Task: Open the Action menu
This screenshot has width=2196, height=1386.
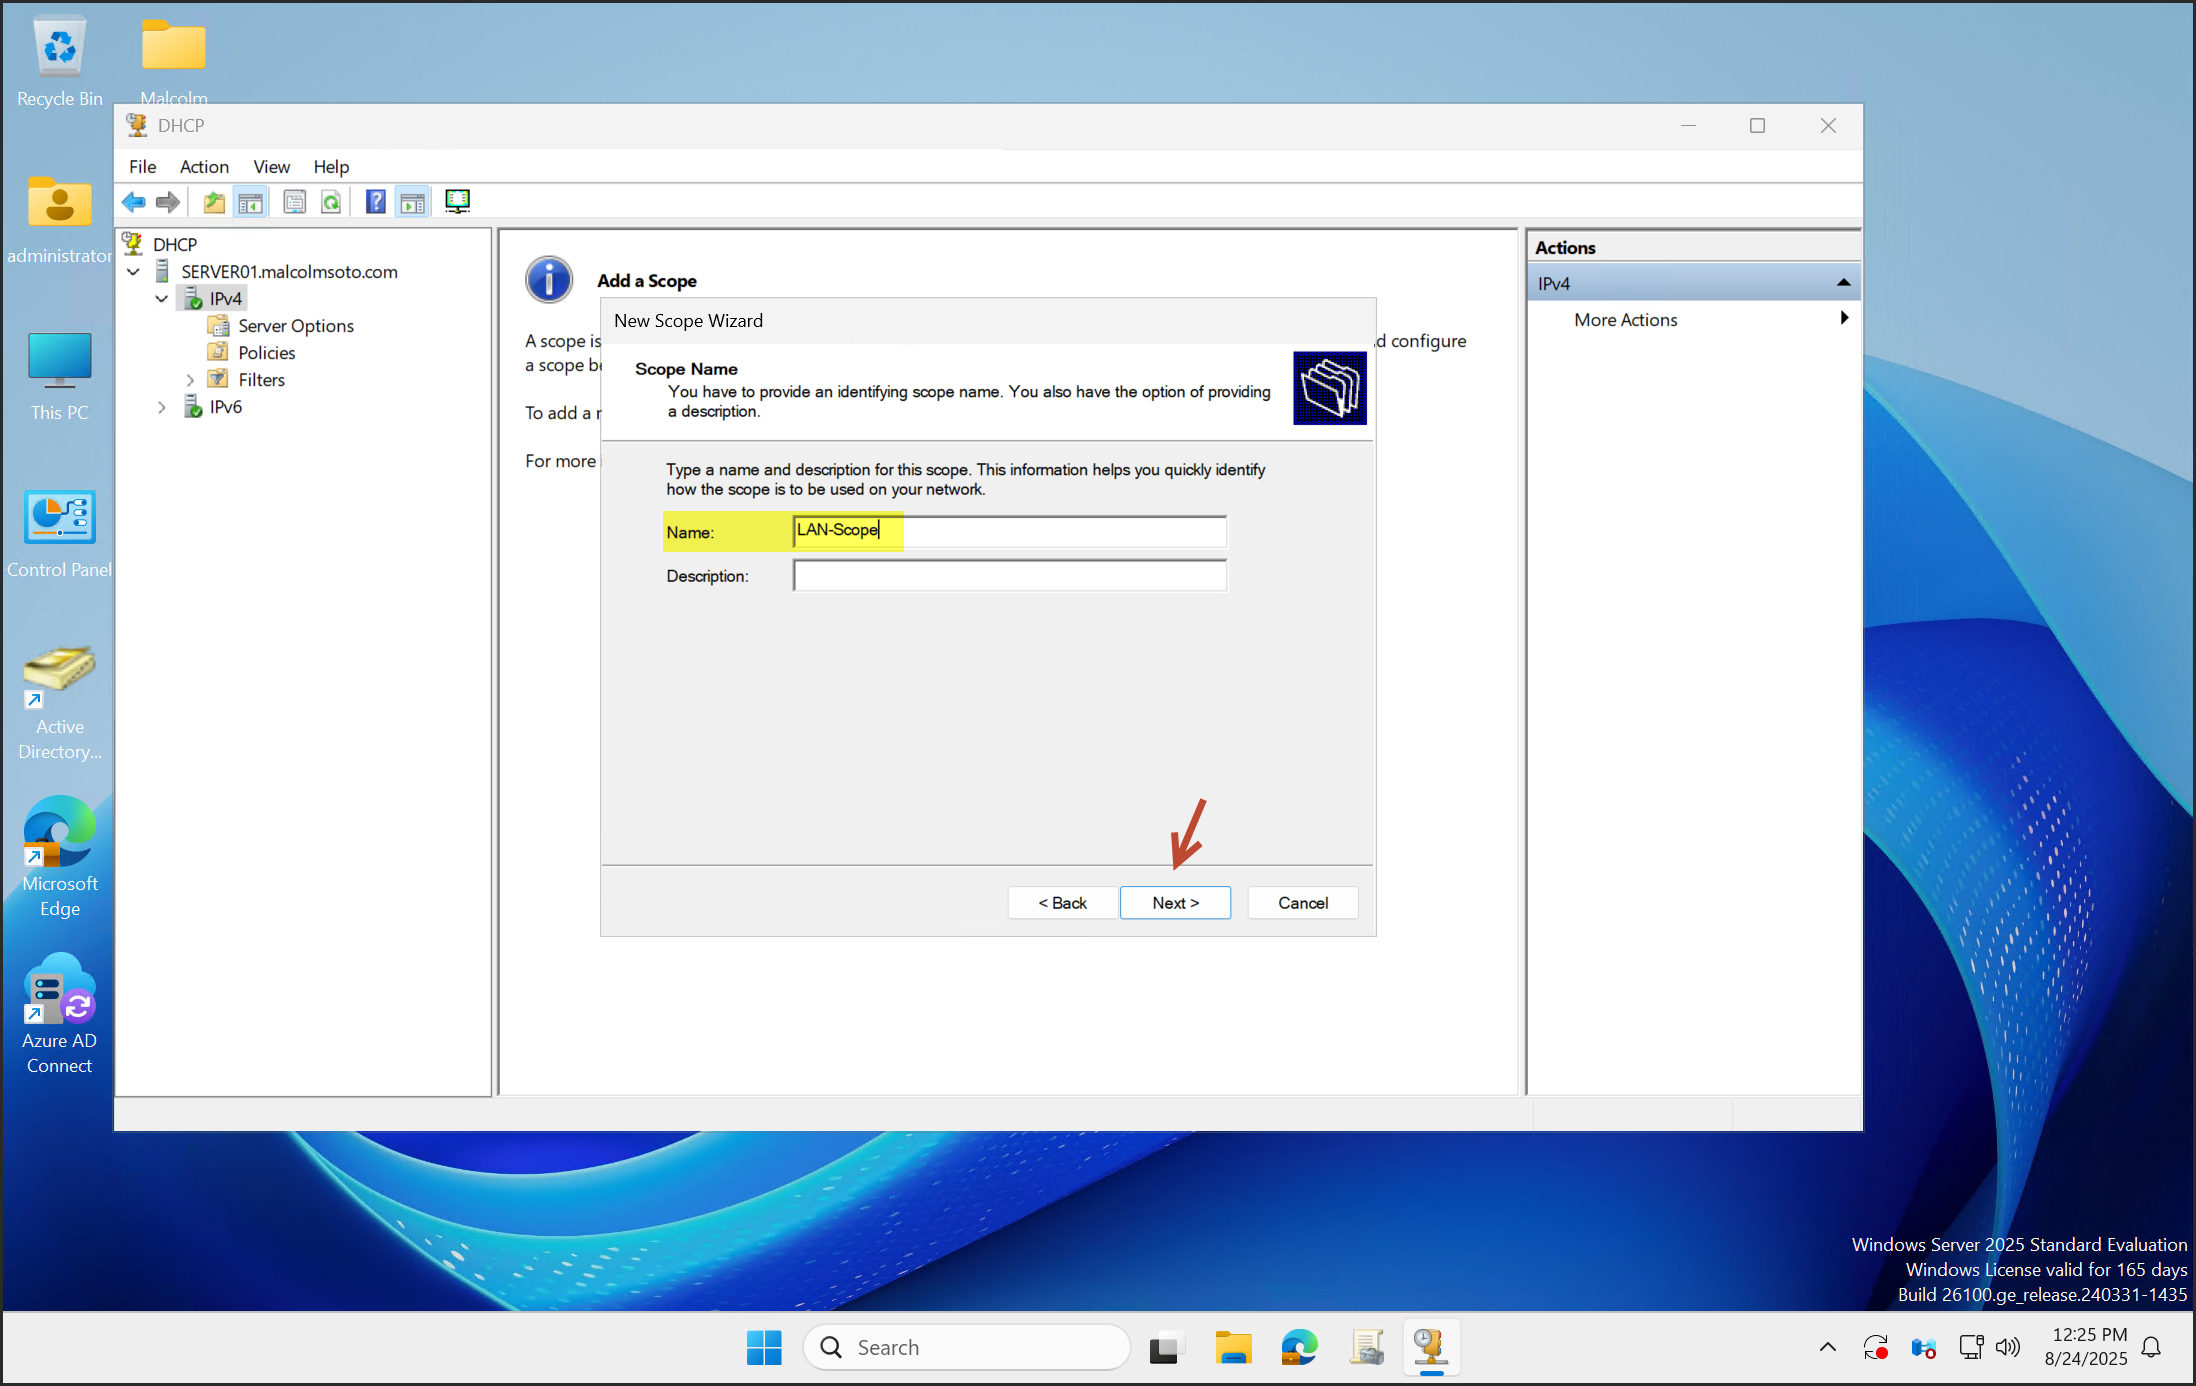Action: coord(204,167)
